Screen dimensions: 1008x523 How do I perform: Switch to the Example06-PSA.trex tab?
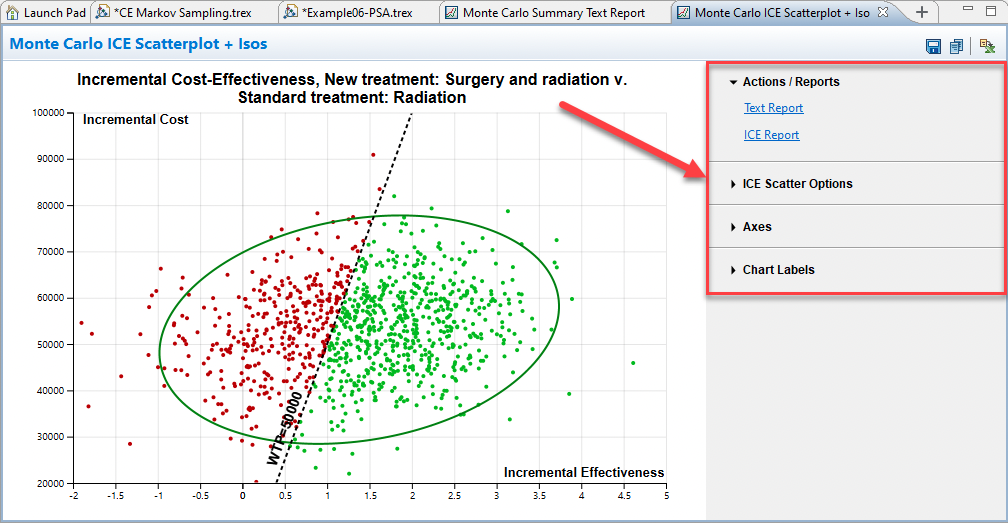click(358, 13)
